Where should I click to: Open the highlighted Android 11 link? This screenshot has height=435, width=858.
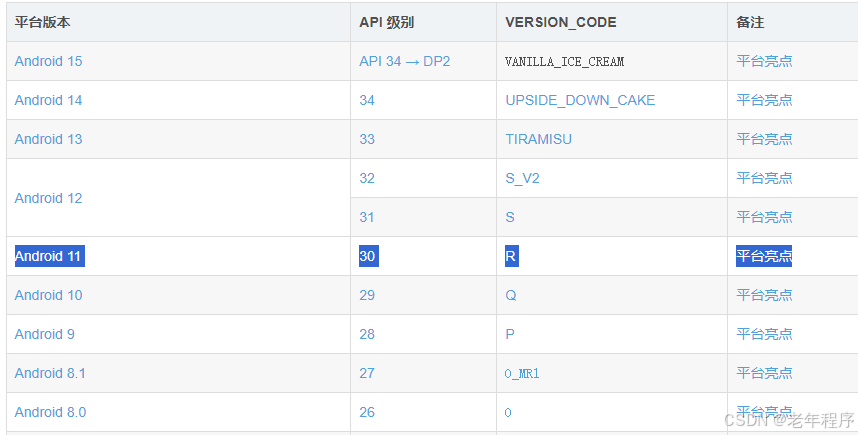[48, 256]
